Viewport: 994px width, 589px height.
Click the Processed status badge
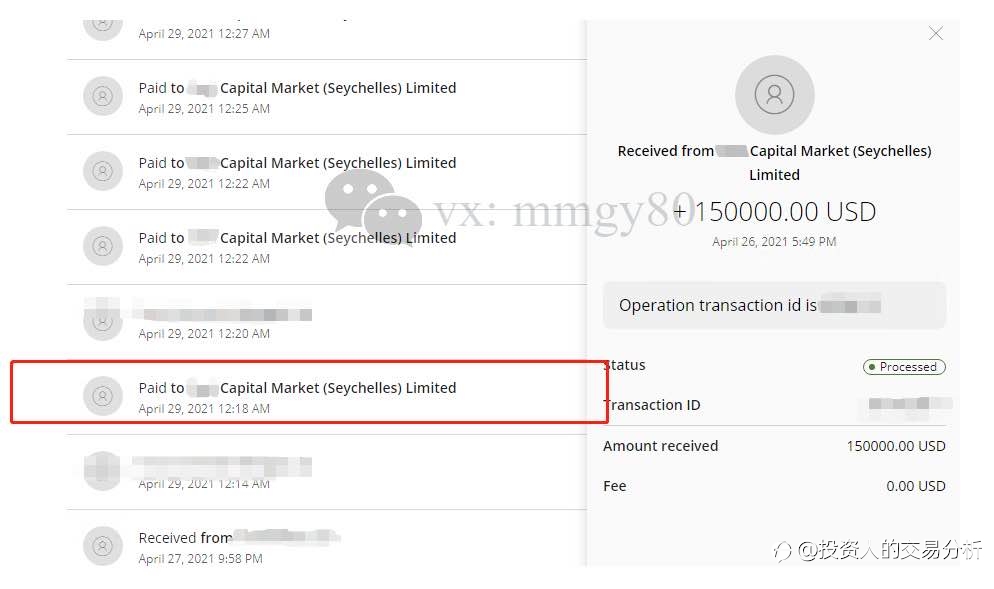pos(904,367)
